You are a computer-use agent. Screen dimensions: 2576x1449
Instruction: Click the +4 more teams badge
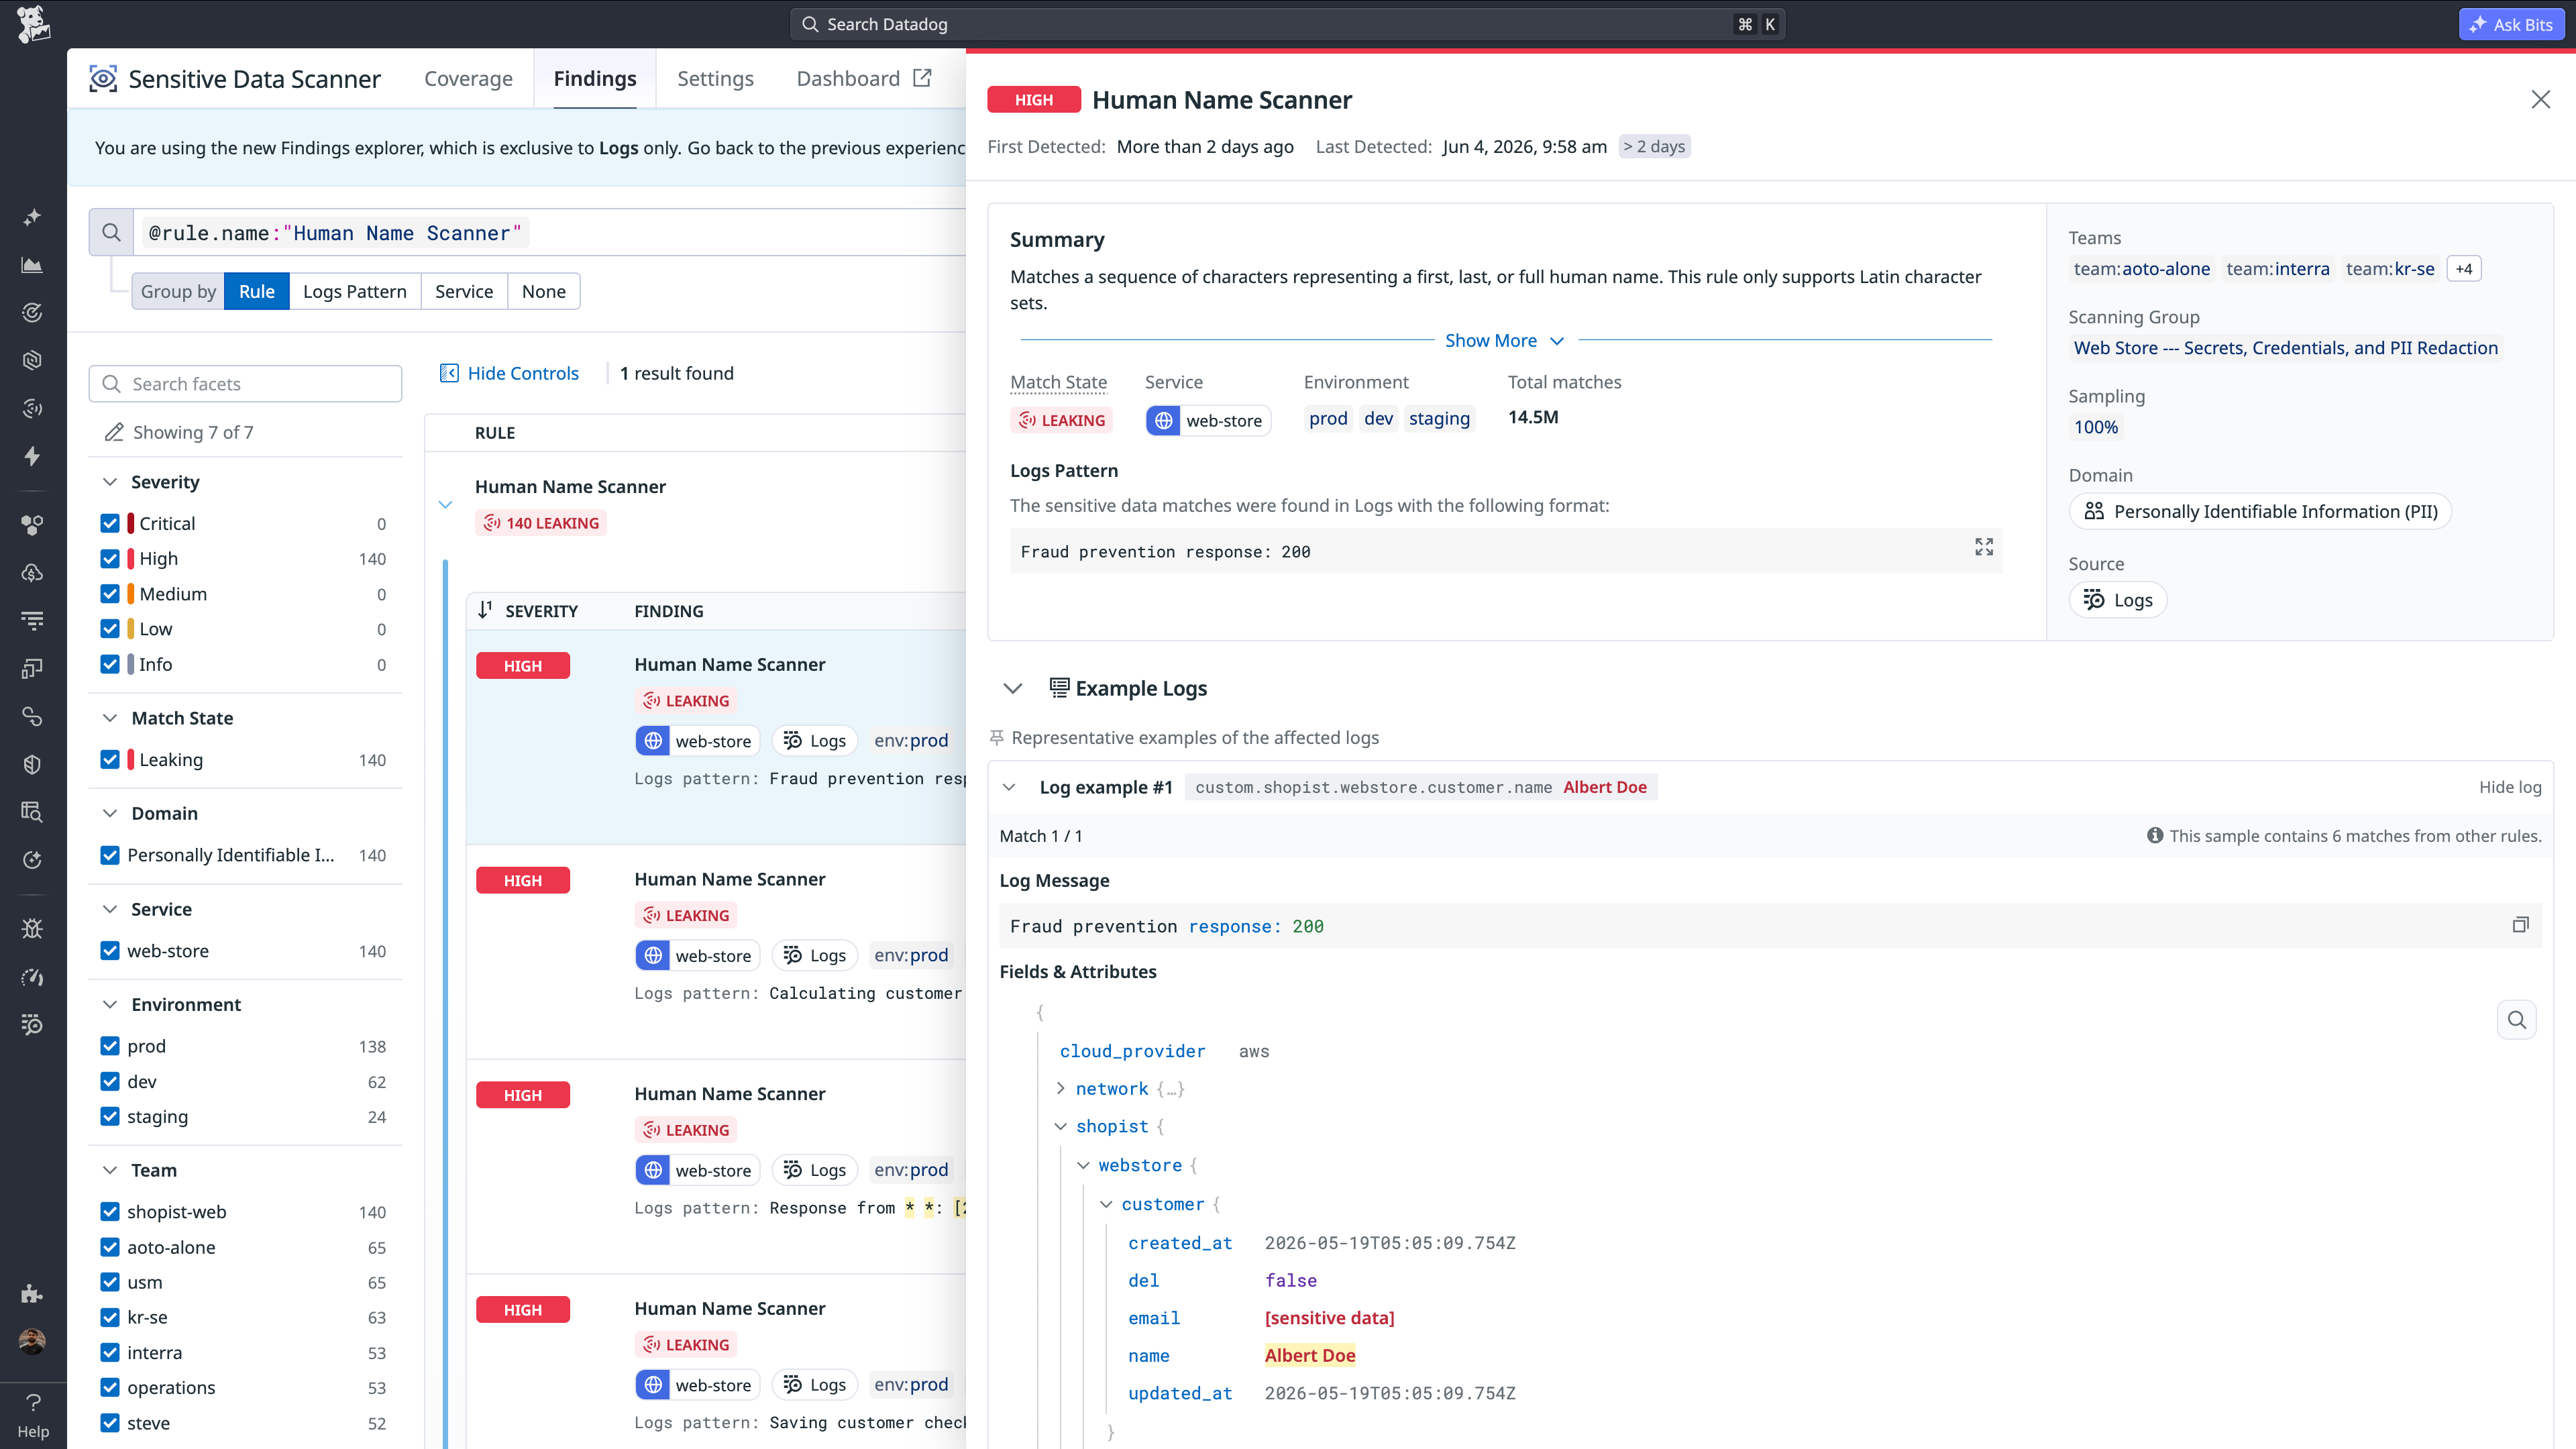coord(2464,269)
